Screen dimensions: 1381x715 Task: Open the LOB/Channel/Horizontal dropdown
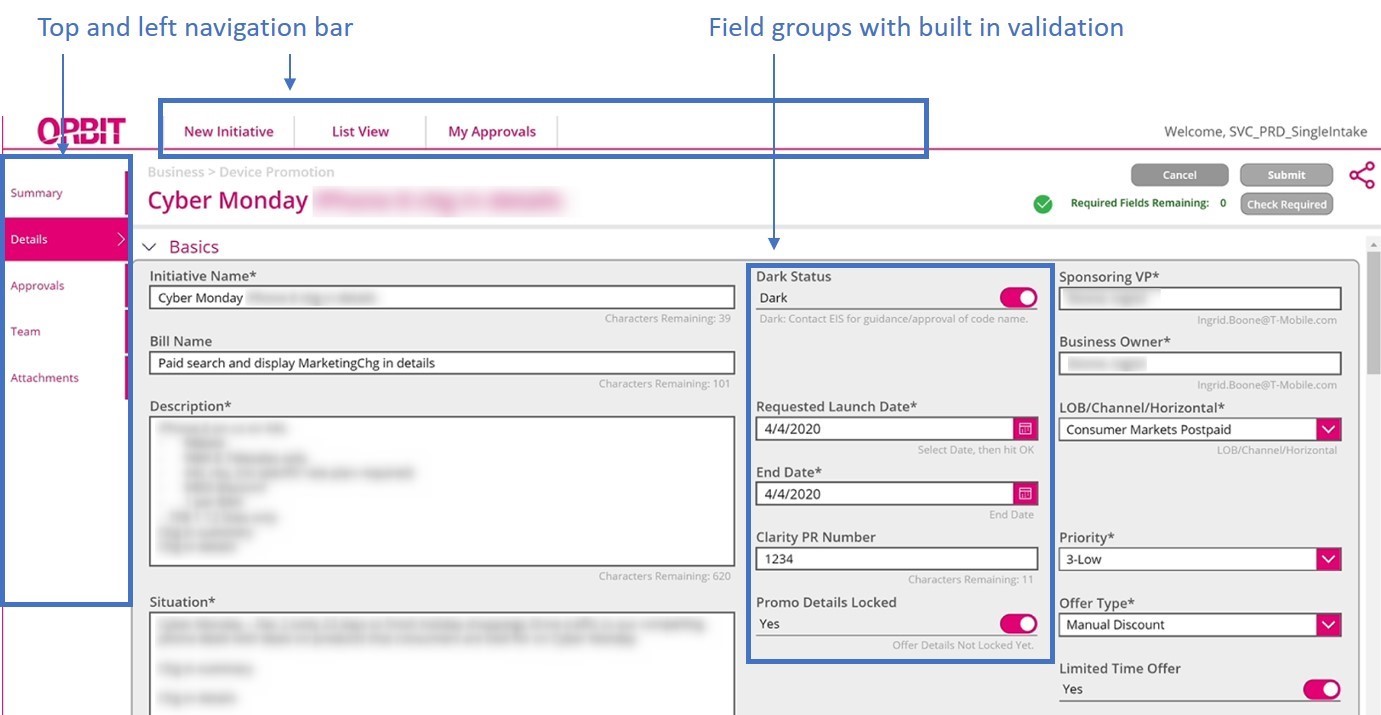[1328, 430]
